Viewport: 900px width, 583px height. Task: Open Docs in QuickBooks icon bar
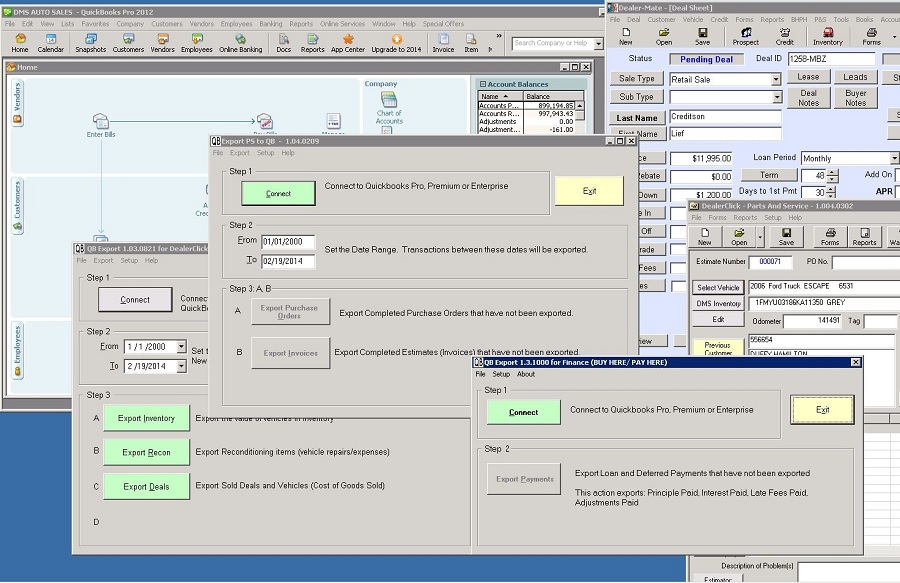pyautogui.click(x=284, y=43)
